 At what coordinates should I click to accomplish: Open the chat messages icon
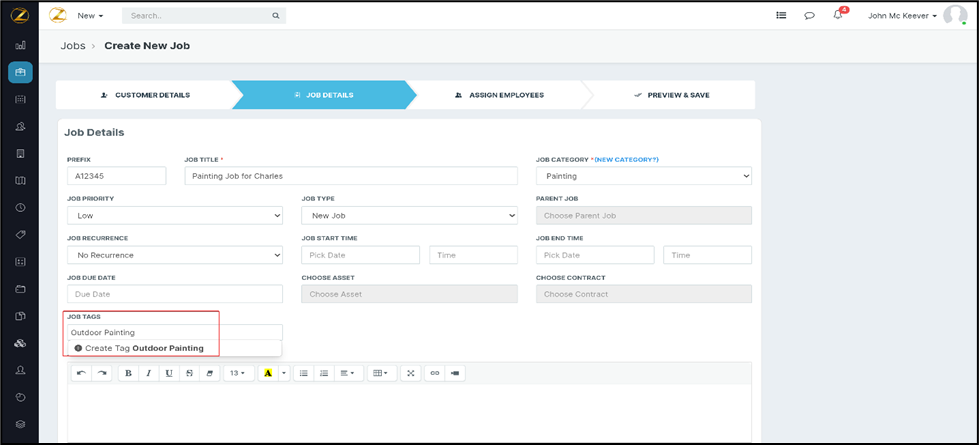coord(809,16)
